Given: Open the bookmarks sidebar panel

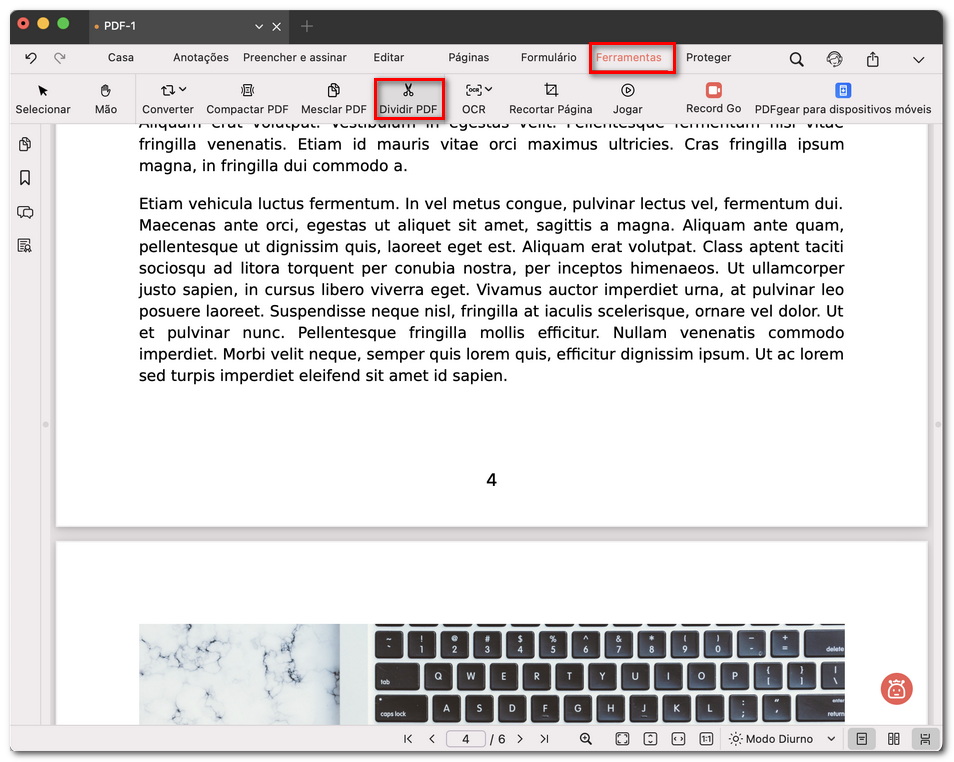Looking at the screenshot, I should [23, 177].
